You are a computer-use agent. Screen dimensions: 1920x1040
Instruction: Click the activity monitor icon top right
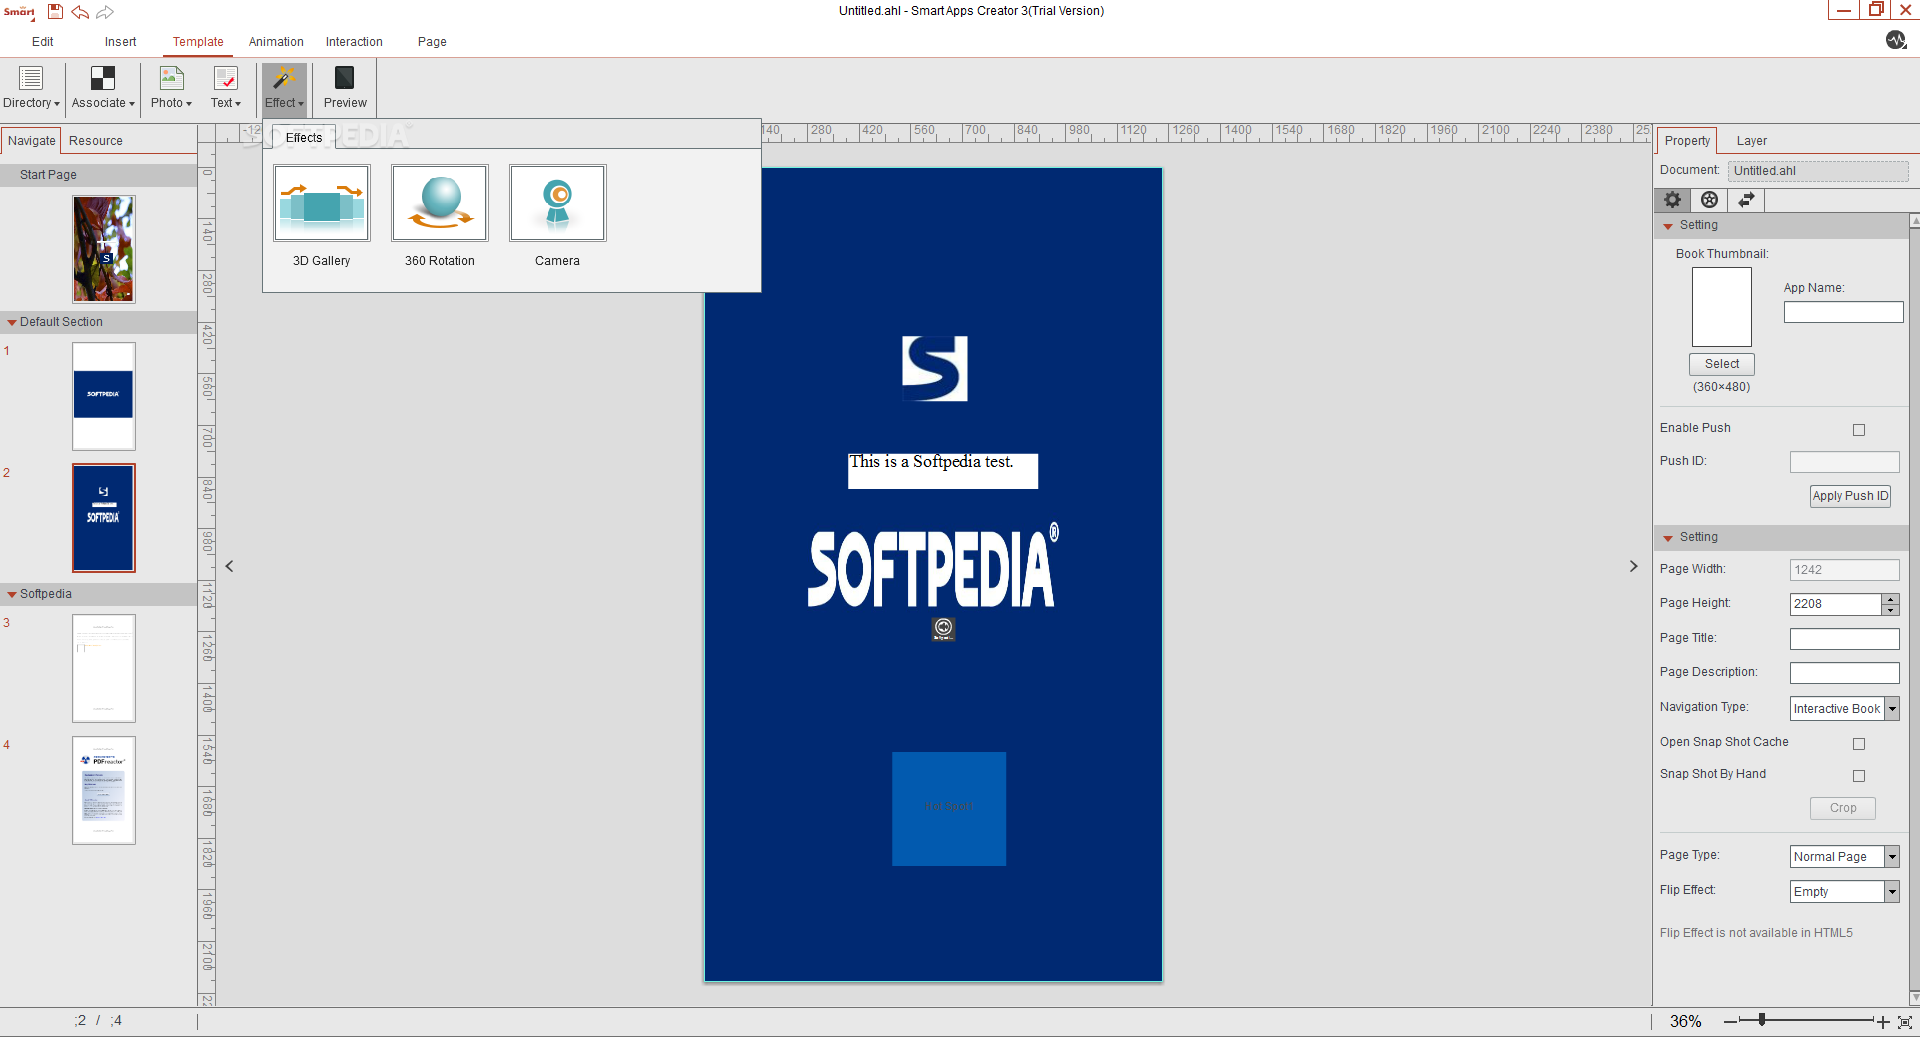coord(1896,40)
